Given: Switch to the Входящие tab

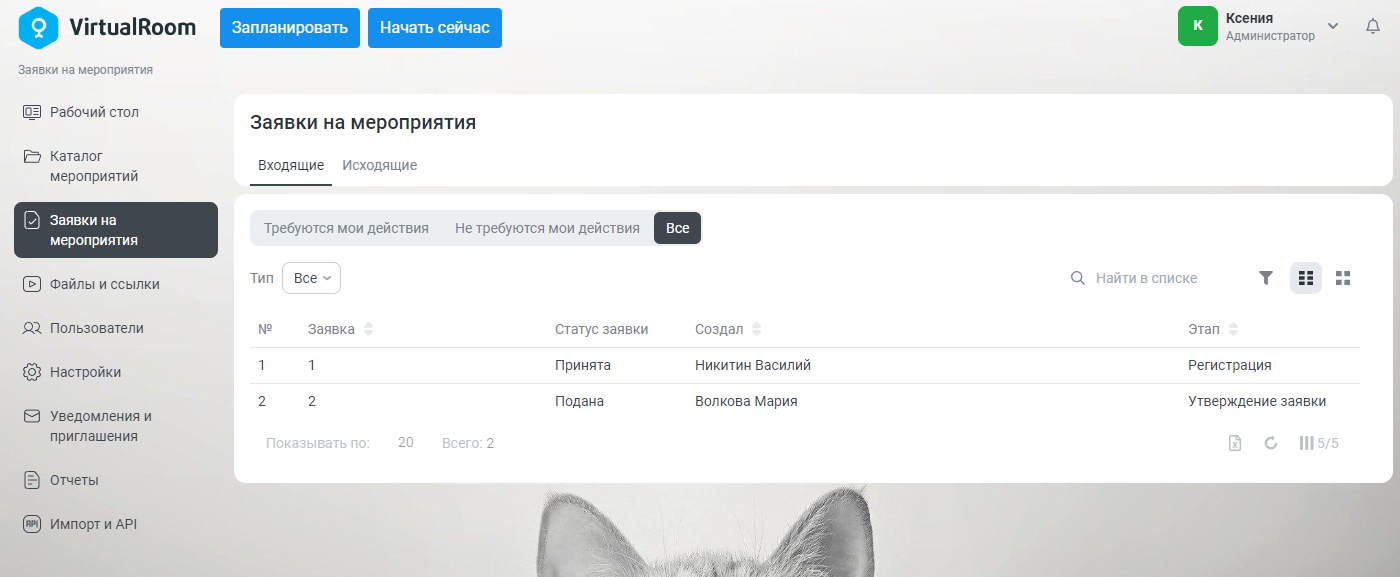Looking at the screenshot, I should [291, 166].
